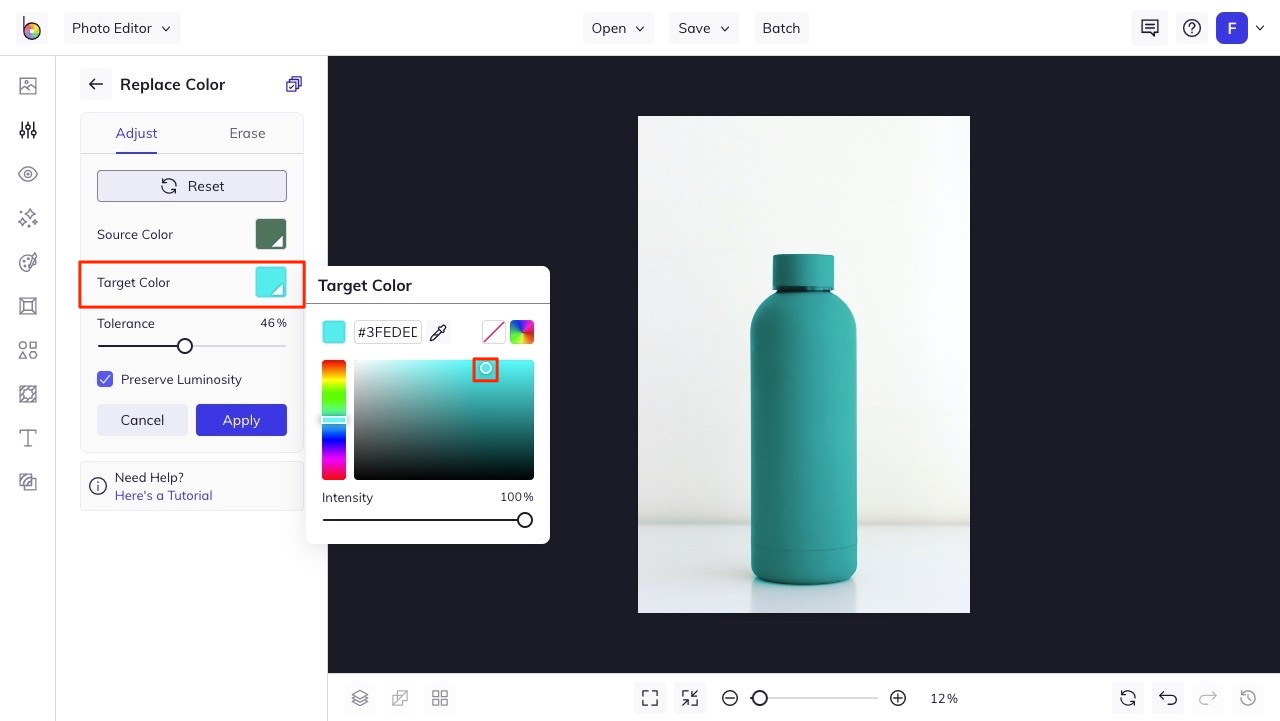Screen dimensions: 1280x721
Task: Click the grid view icon in bottom bar
Action: (440, 698)
